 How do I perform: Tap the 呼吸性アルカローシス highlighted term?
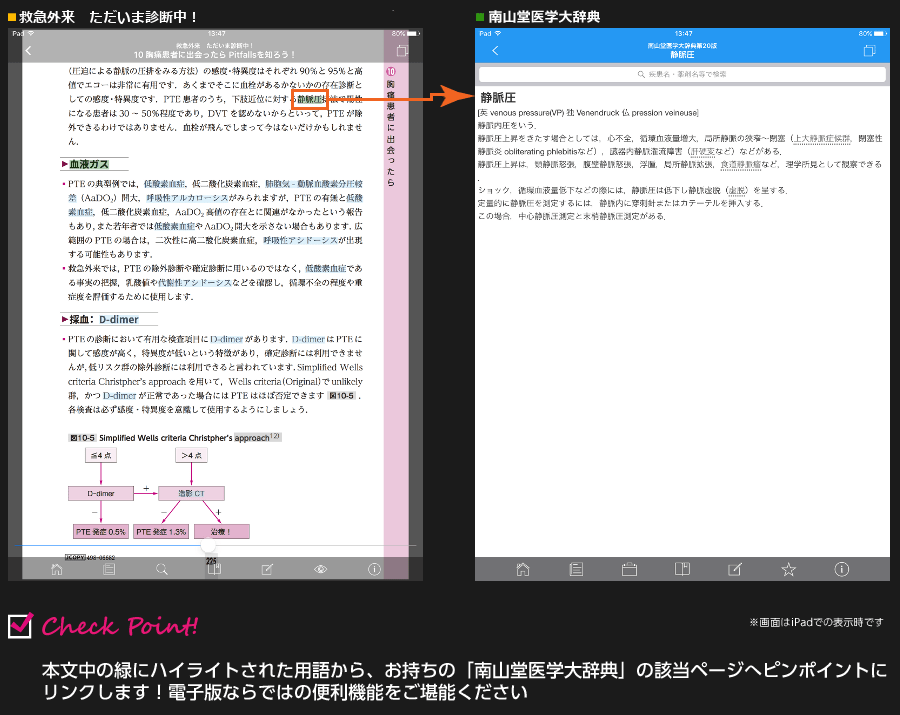[x=187, y=198]
